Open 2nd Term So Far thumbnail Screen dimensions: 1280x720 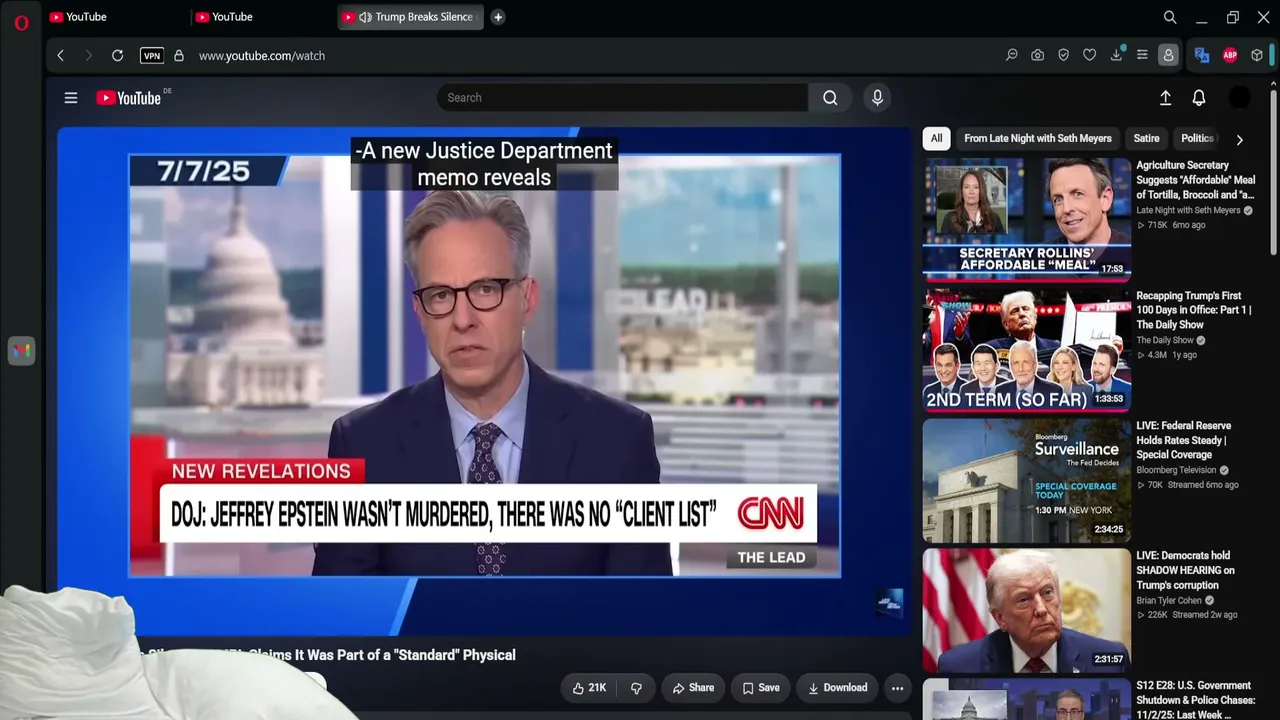click(x=1026, y=349)
